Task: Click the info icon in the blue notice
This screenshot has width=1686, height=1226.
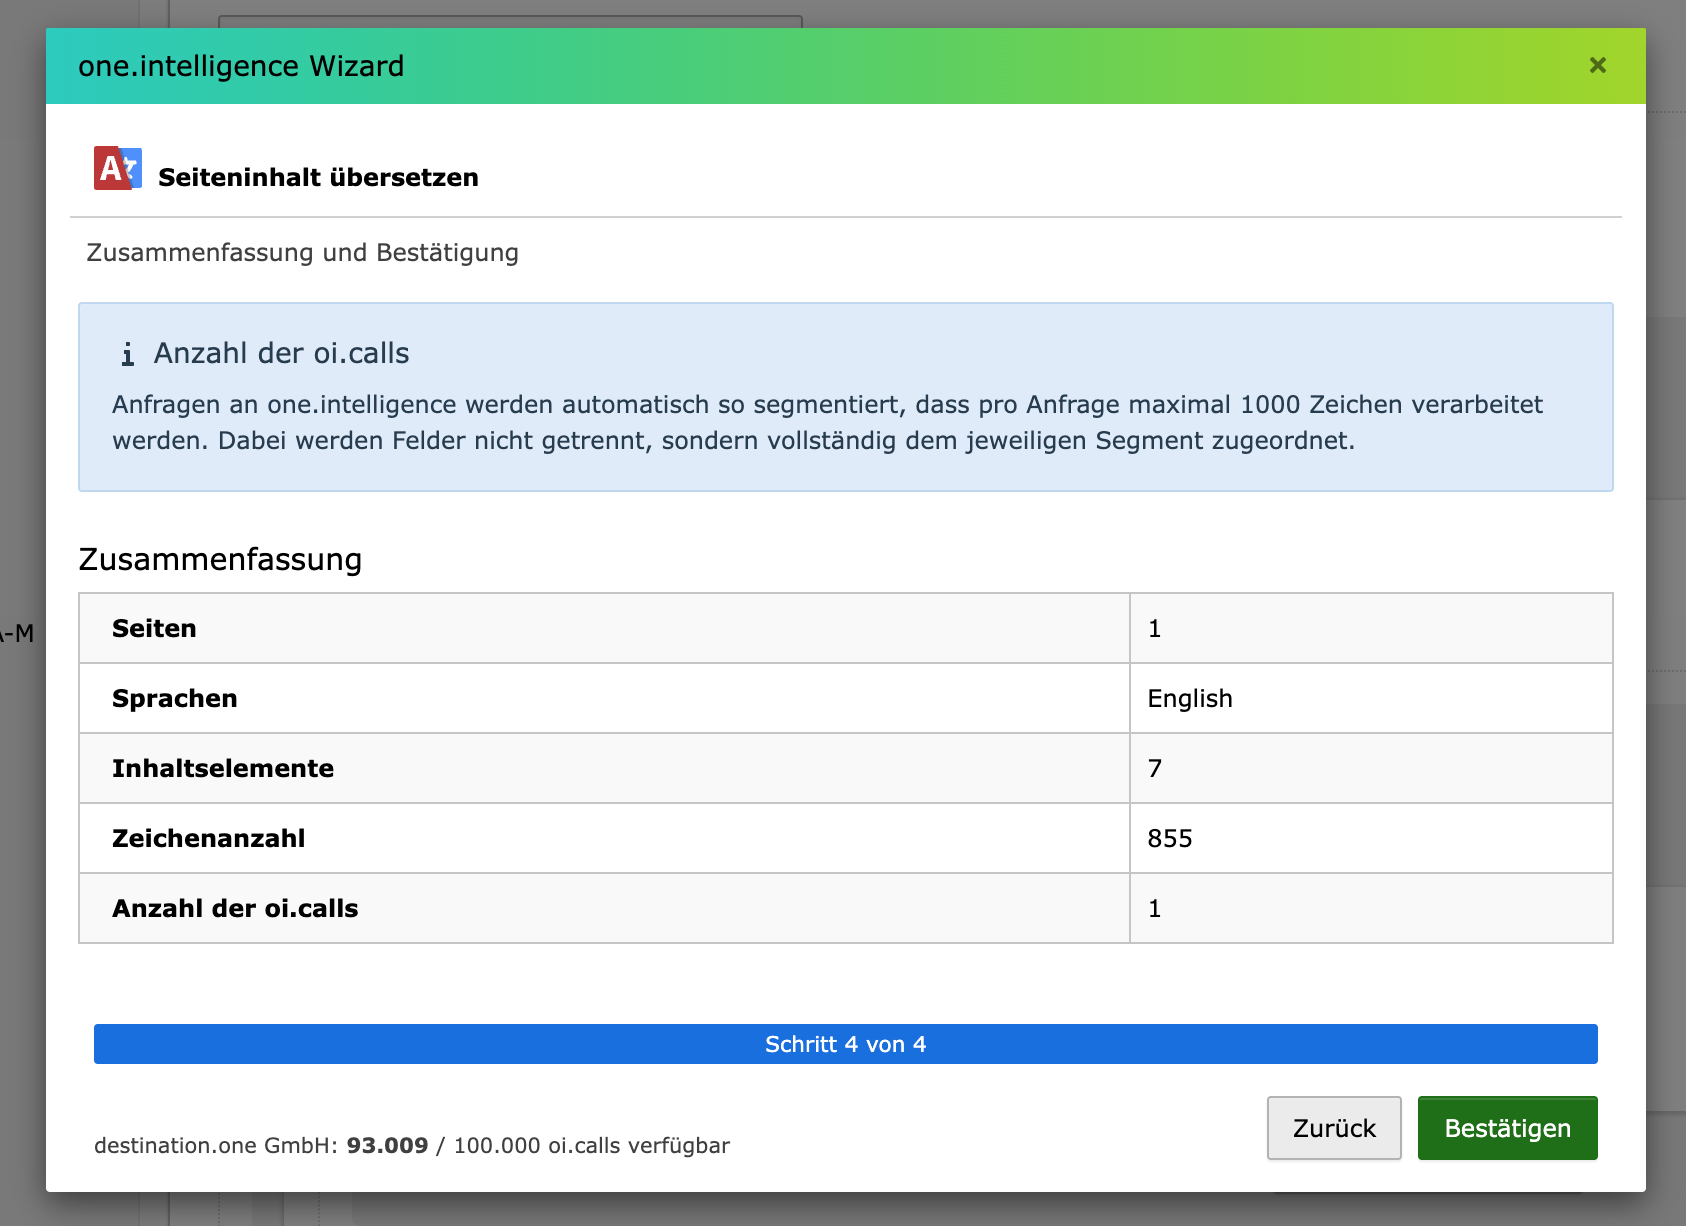Action: 127,354
